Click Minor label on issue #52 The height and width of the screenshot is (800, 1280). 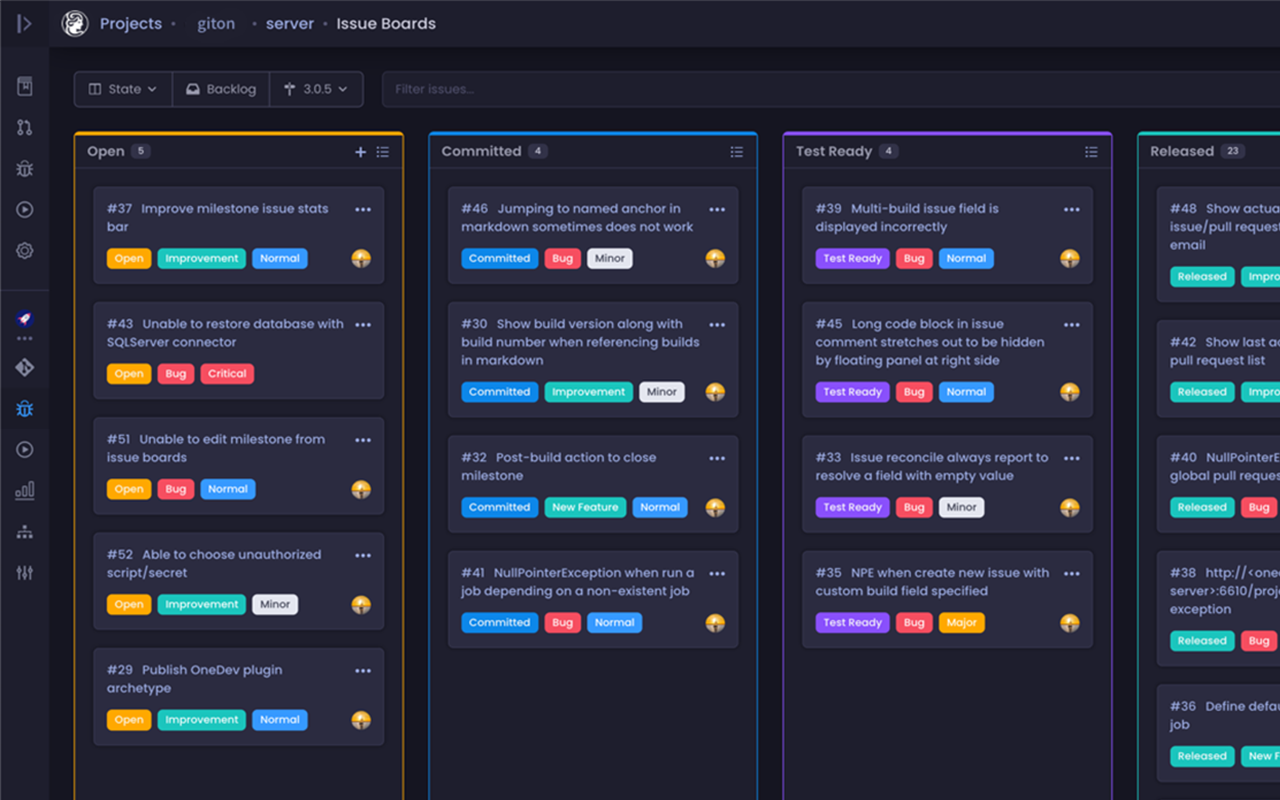[275, 605]
